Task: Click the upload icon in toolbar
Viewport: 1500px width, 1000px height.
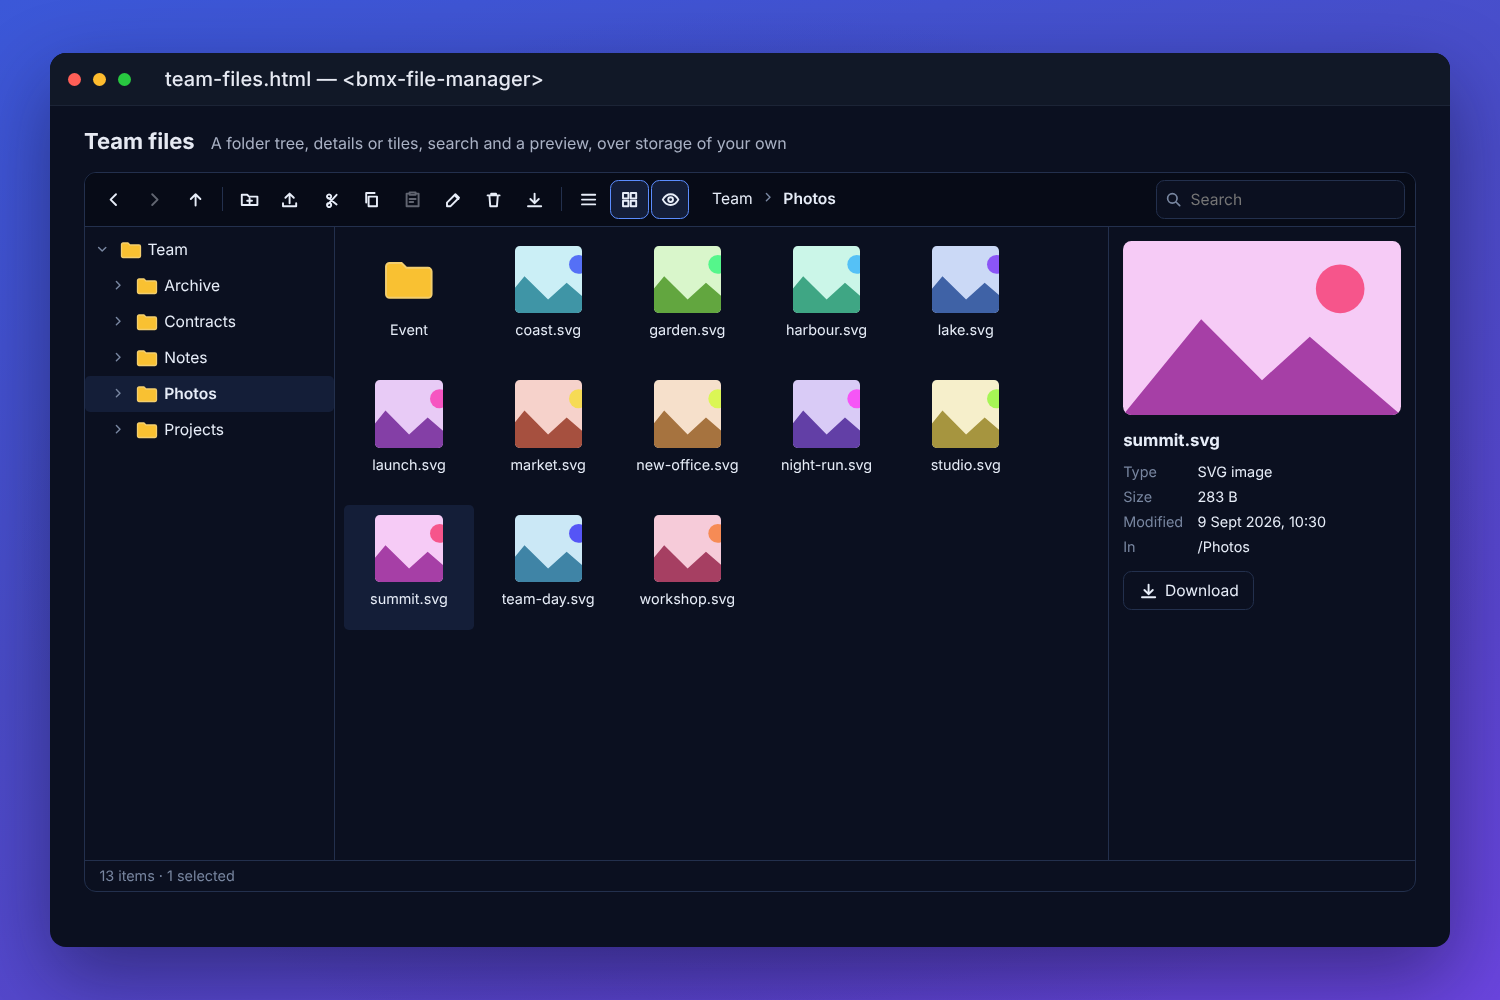Action: point(290,200)
